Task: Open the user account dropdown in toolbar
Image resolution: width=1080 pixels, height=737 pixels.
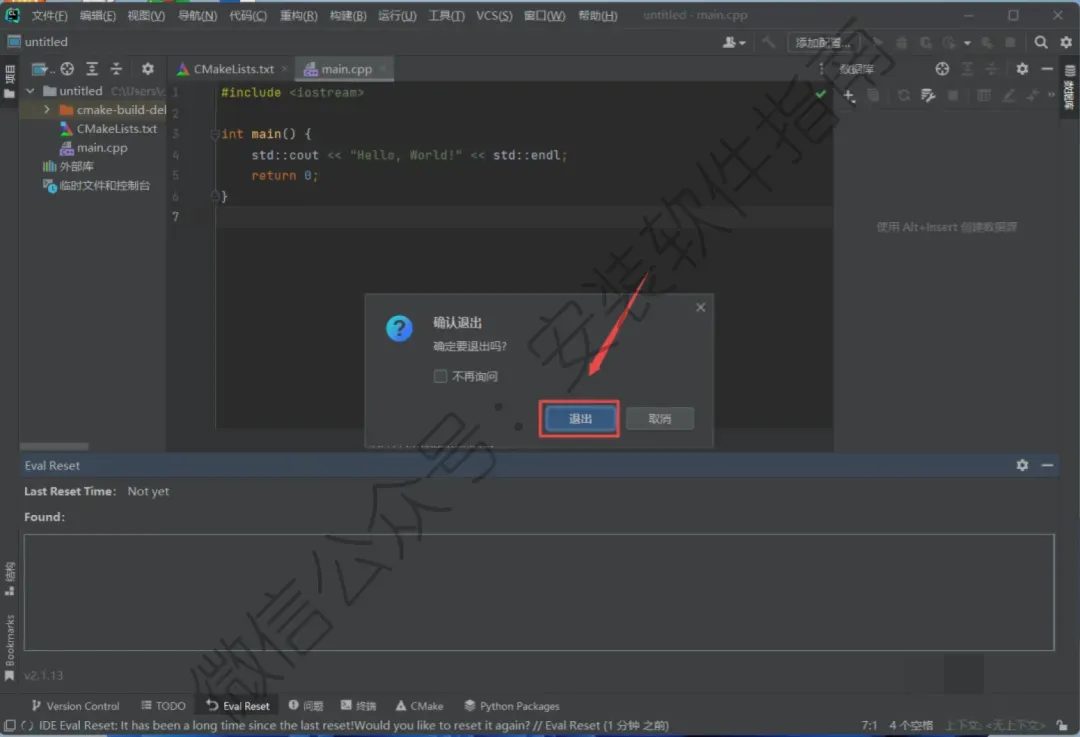Action: [x=734, y=43]
